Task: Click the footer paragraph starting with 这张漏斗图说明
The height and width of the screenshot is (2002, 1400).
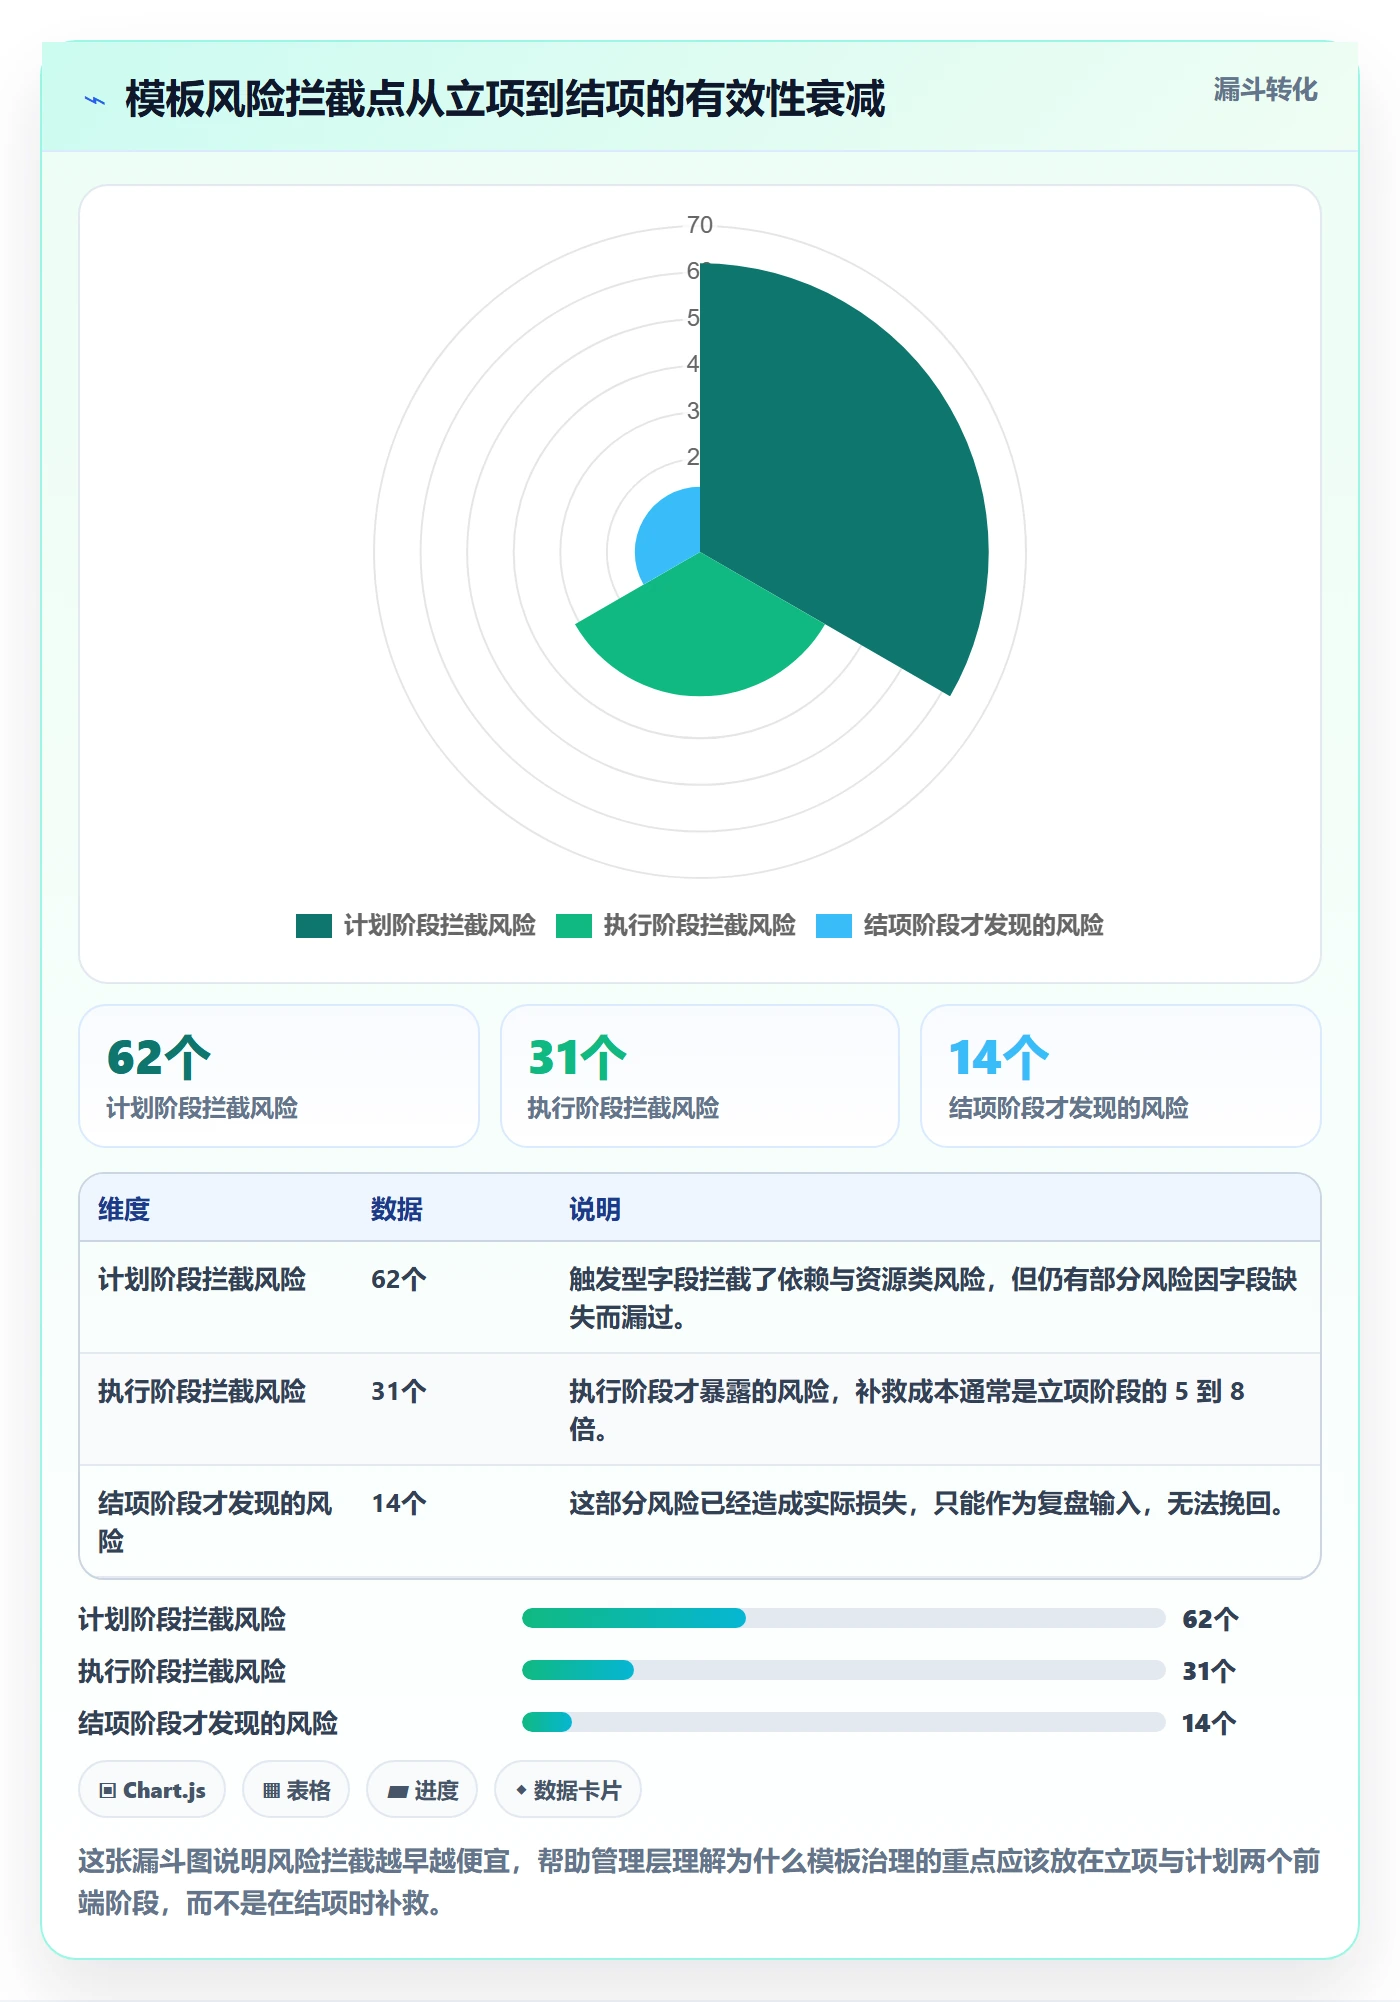Action: 699,1882
